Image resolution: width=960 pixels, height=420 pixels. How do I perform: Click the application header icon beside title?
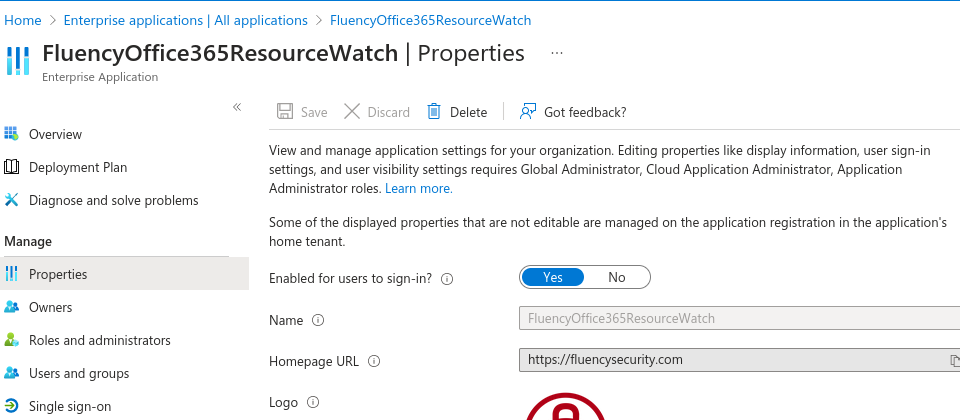18,61
